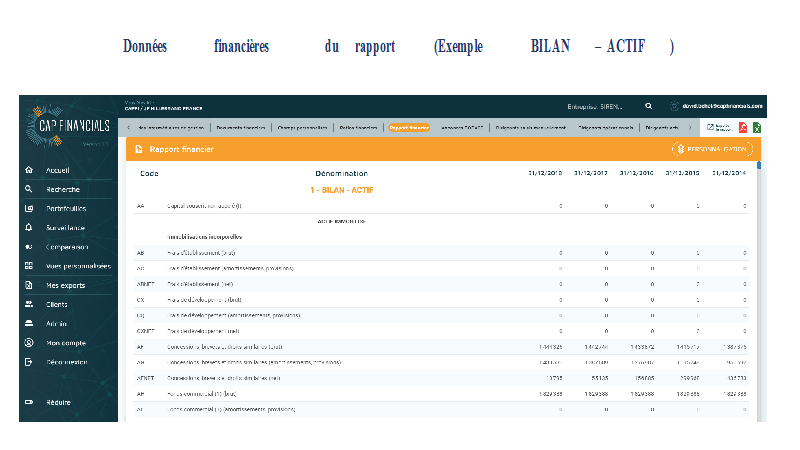Click the Personnalisation button
This screenshot has width=800, height=450.
point(713,149)
